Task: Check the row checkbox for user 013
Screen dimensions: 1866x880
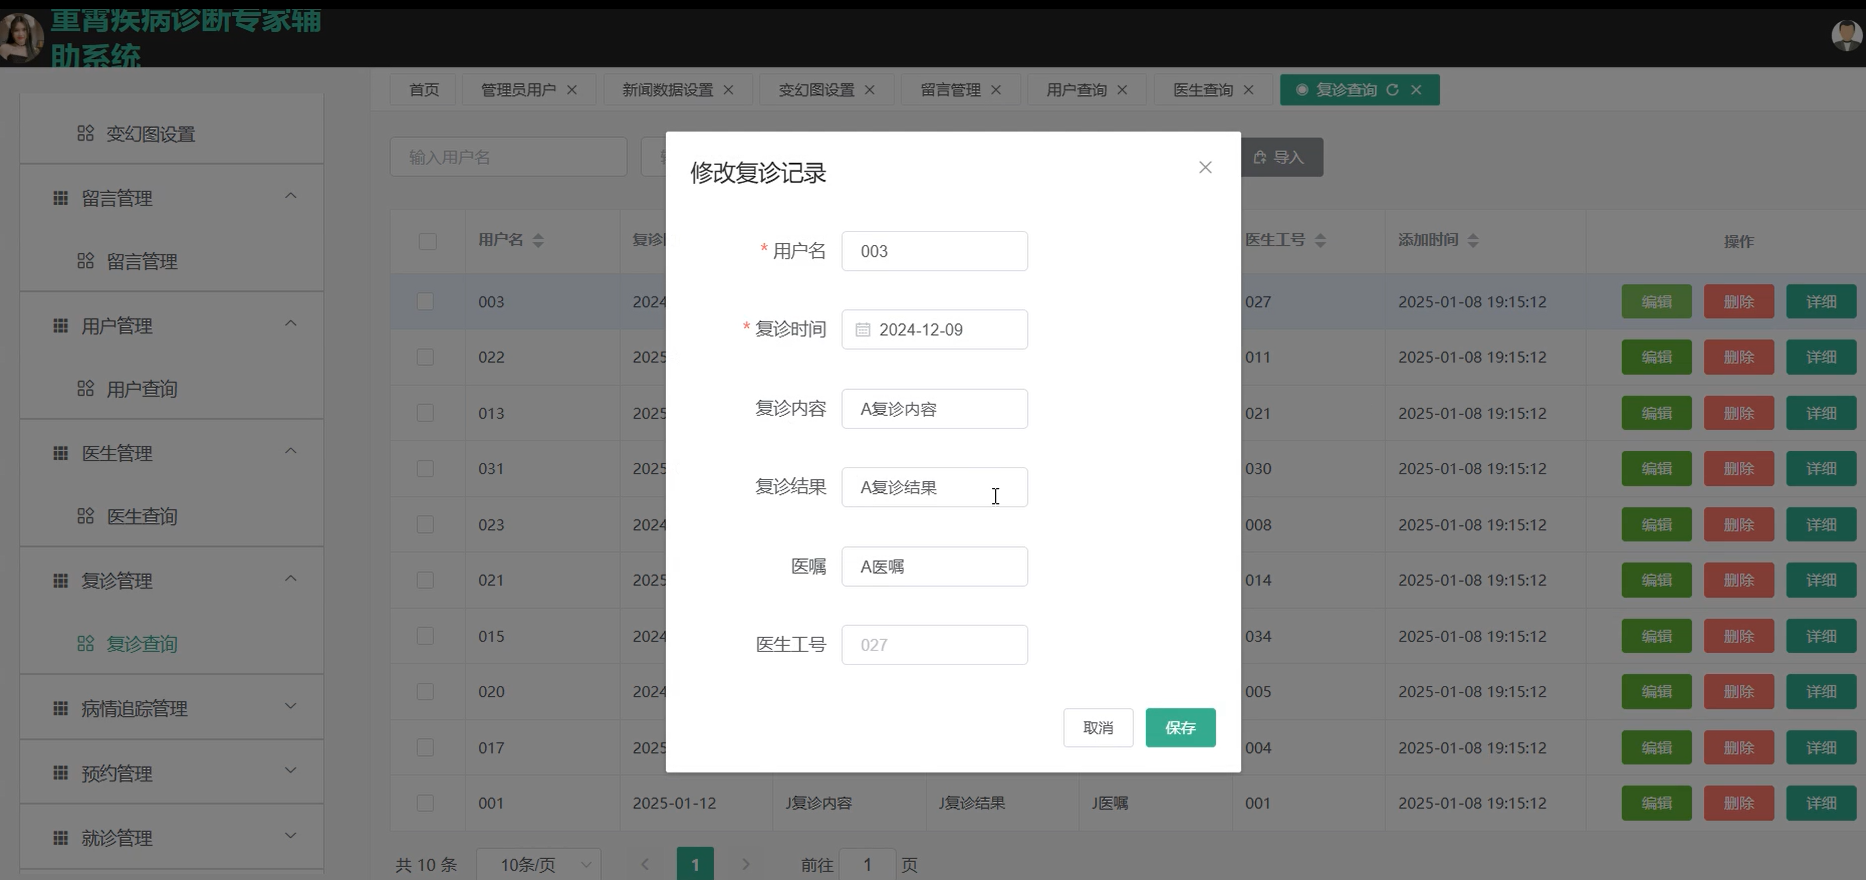Action: coord(425,413)
